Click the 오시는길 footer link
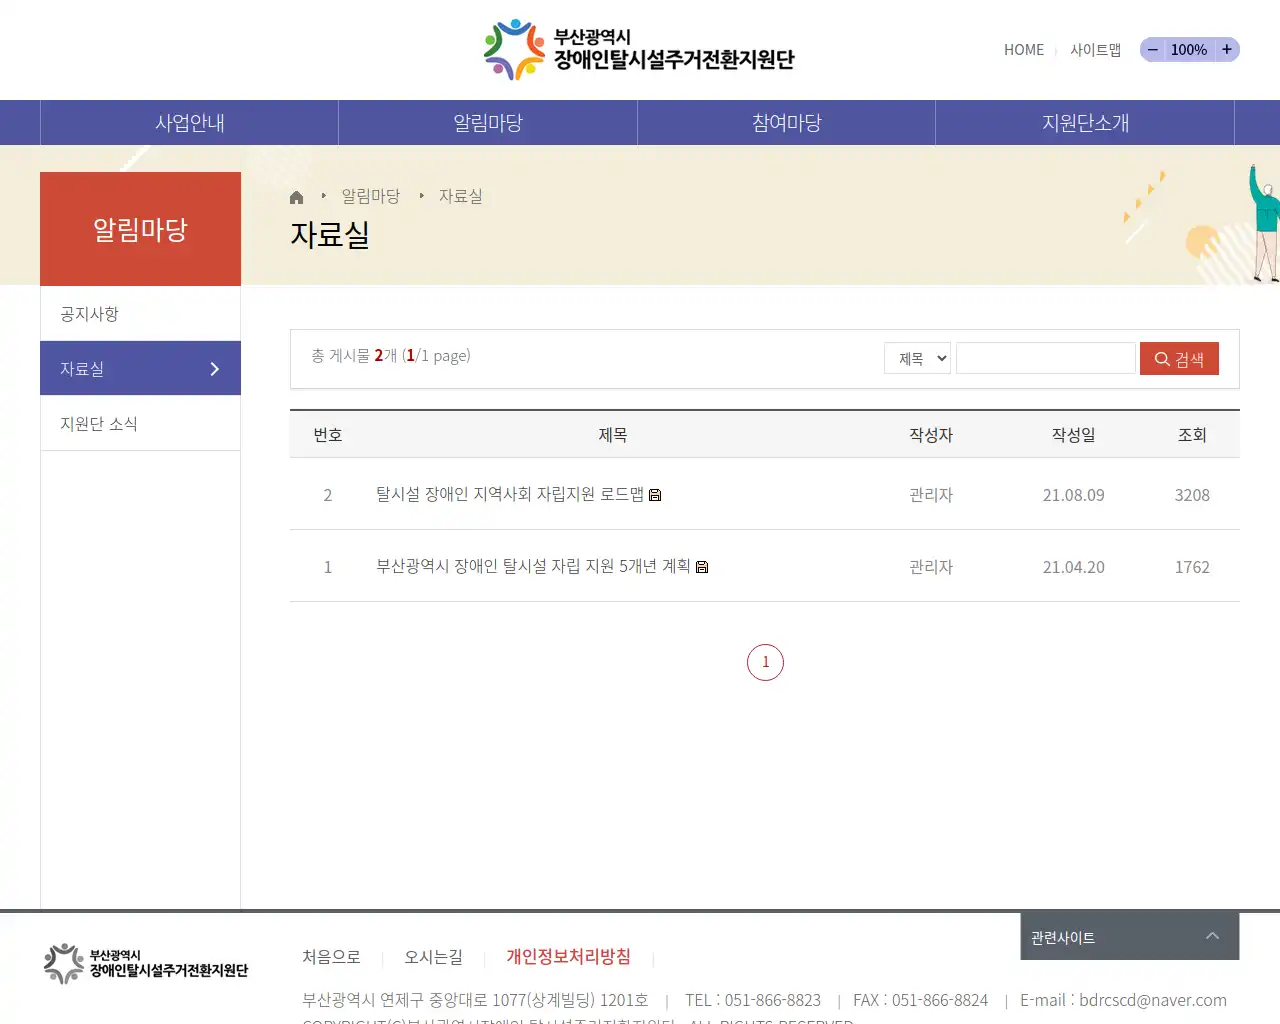The height and width of the screenshot is (1024, 1280). tap(433, 957)
